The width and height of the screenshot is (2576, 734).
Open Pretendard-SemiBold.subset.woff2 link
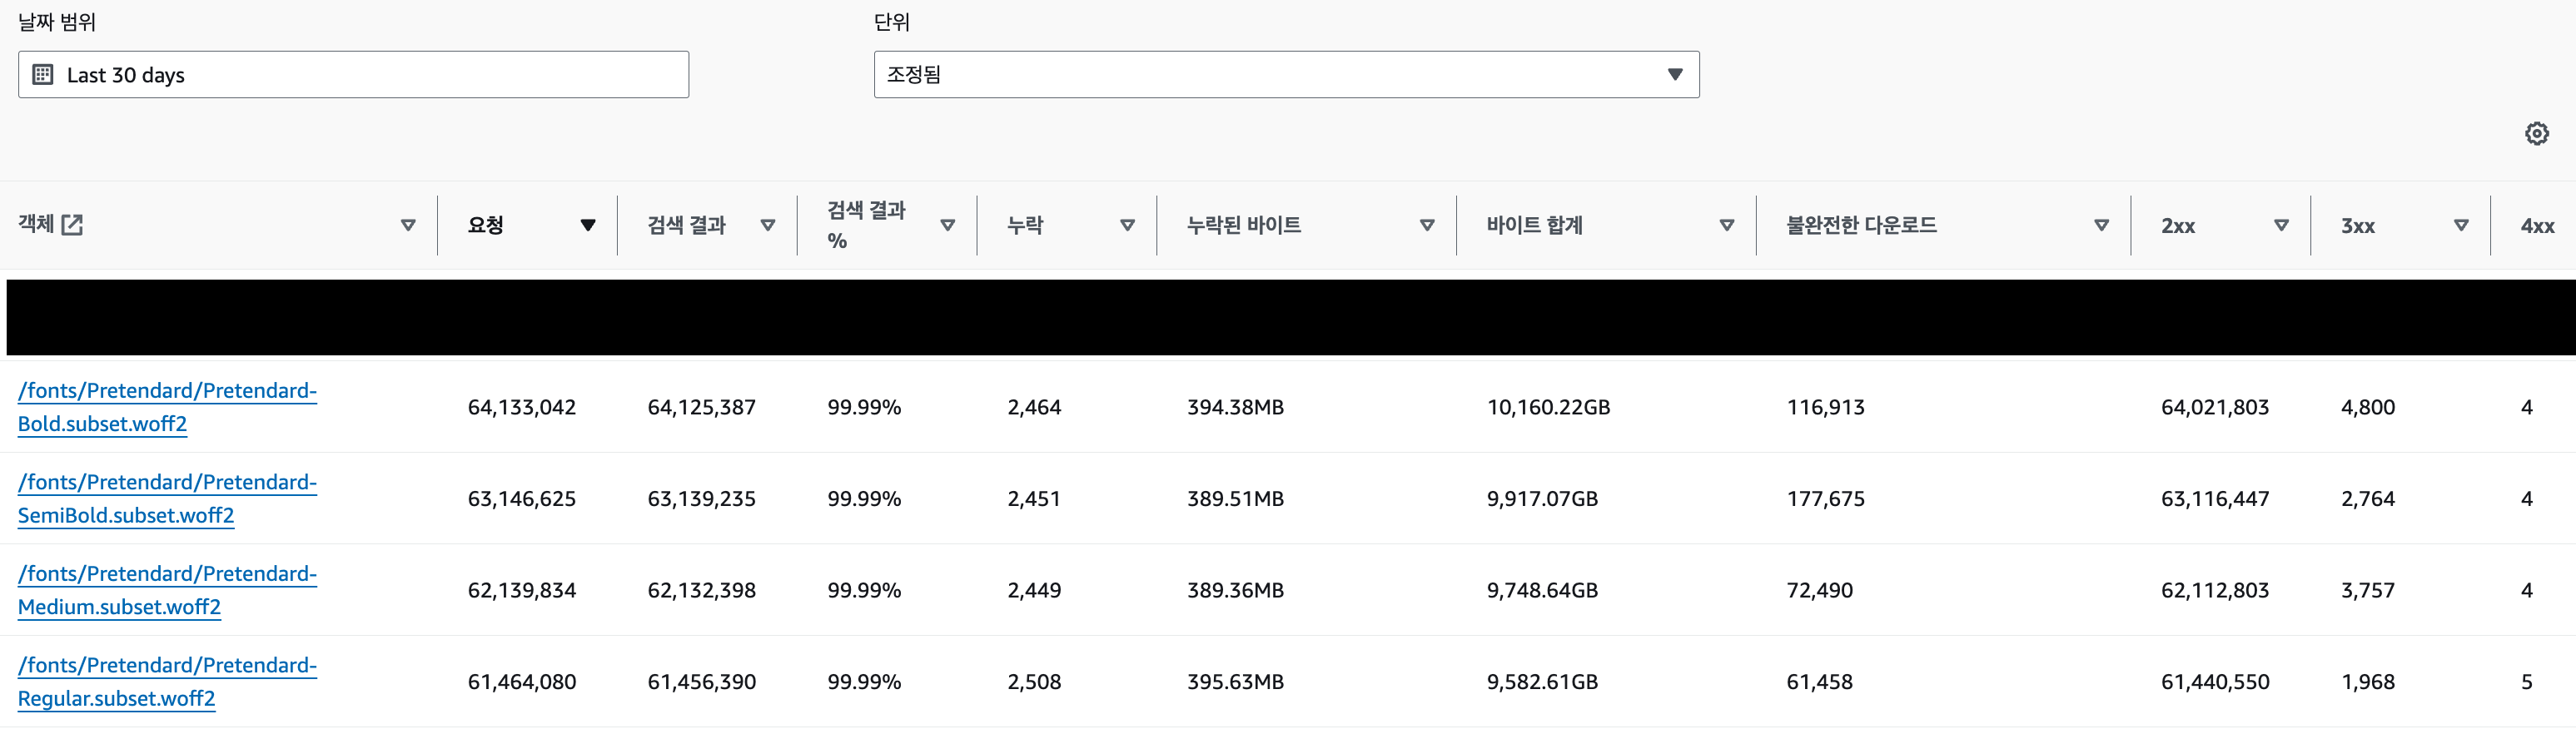click(x=167, y=498)
